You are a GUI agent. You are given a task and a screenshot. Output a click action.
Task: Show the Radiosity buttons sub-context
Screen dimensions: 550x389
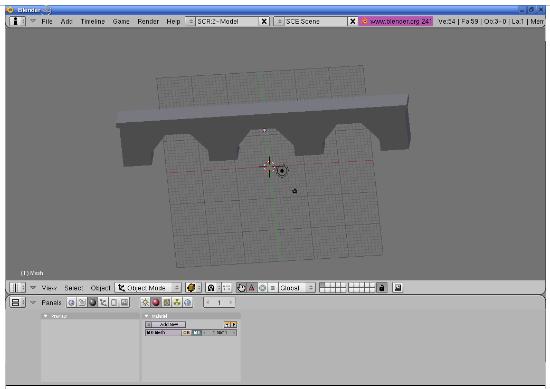177,302
